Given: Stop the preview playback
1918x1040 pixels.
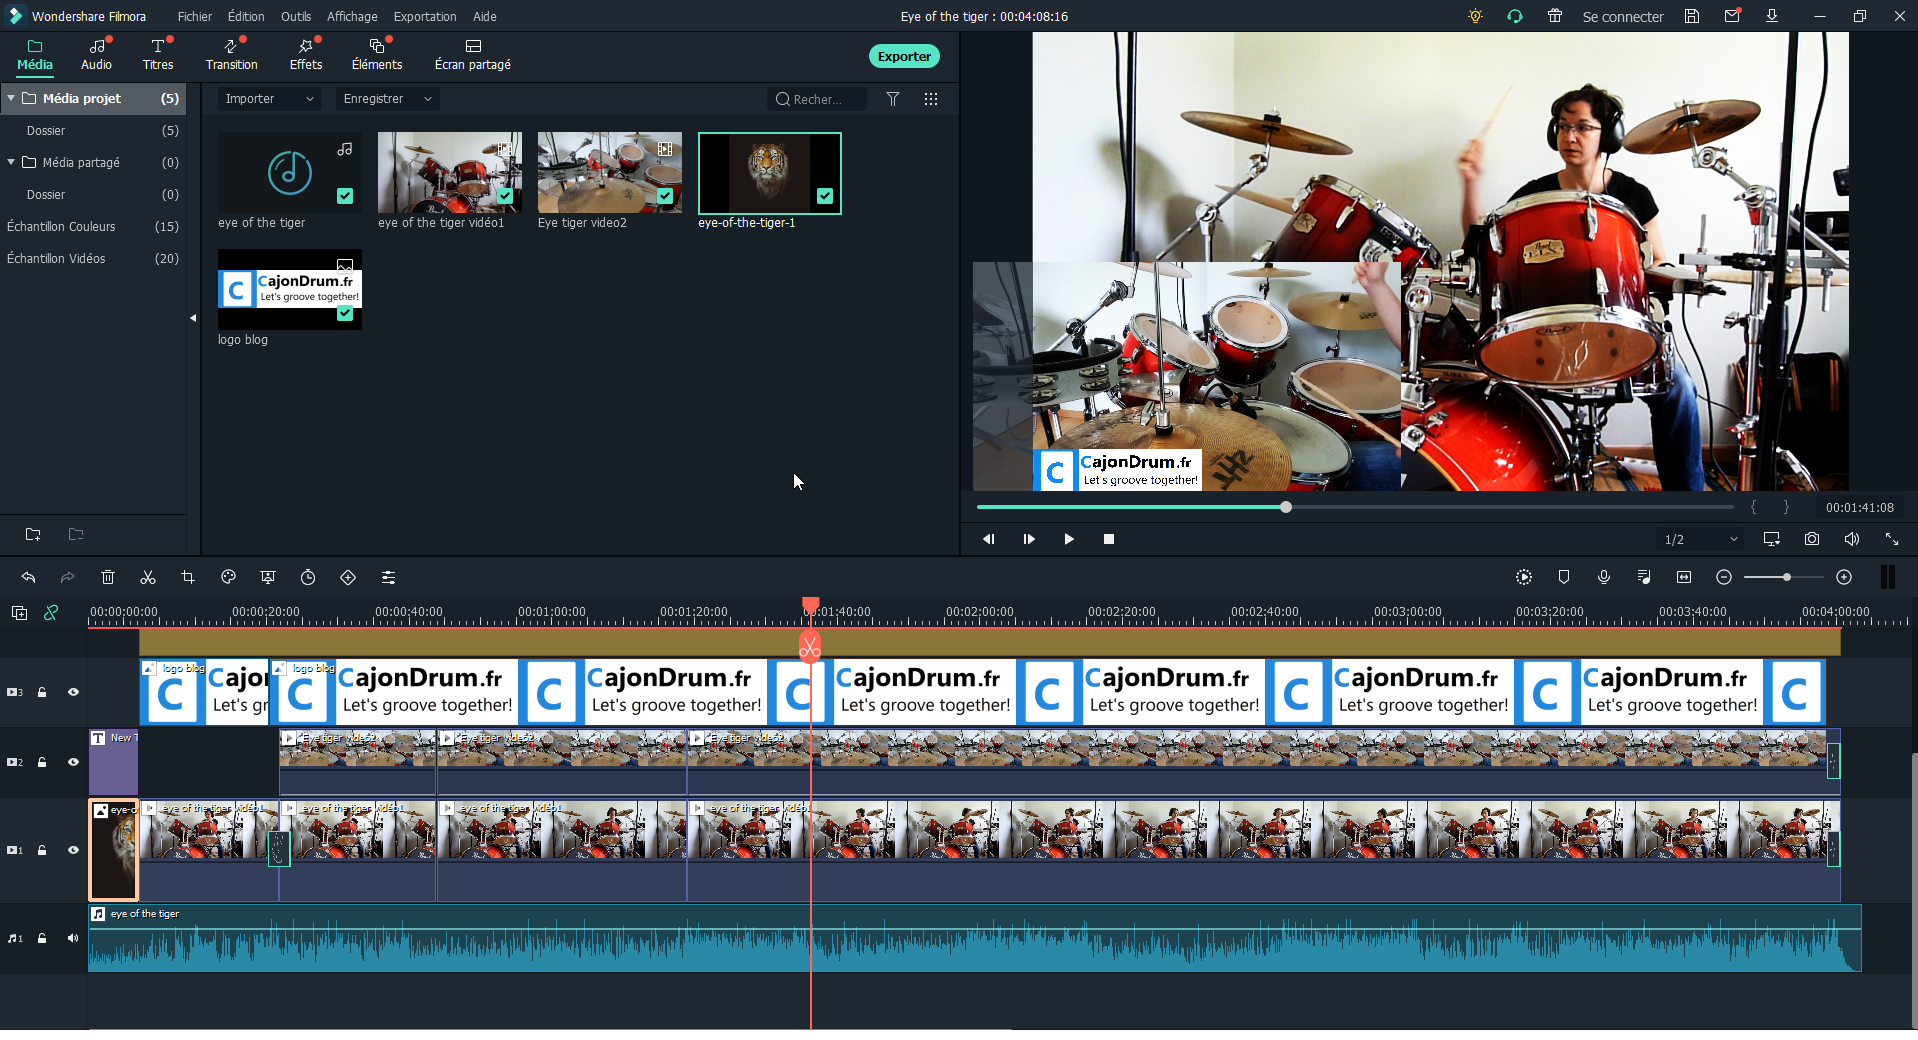Looking at the screenshot, I should pos(1109,539).
